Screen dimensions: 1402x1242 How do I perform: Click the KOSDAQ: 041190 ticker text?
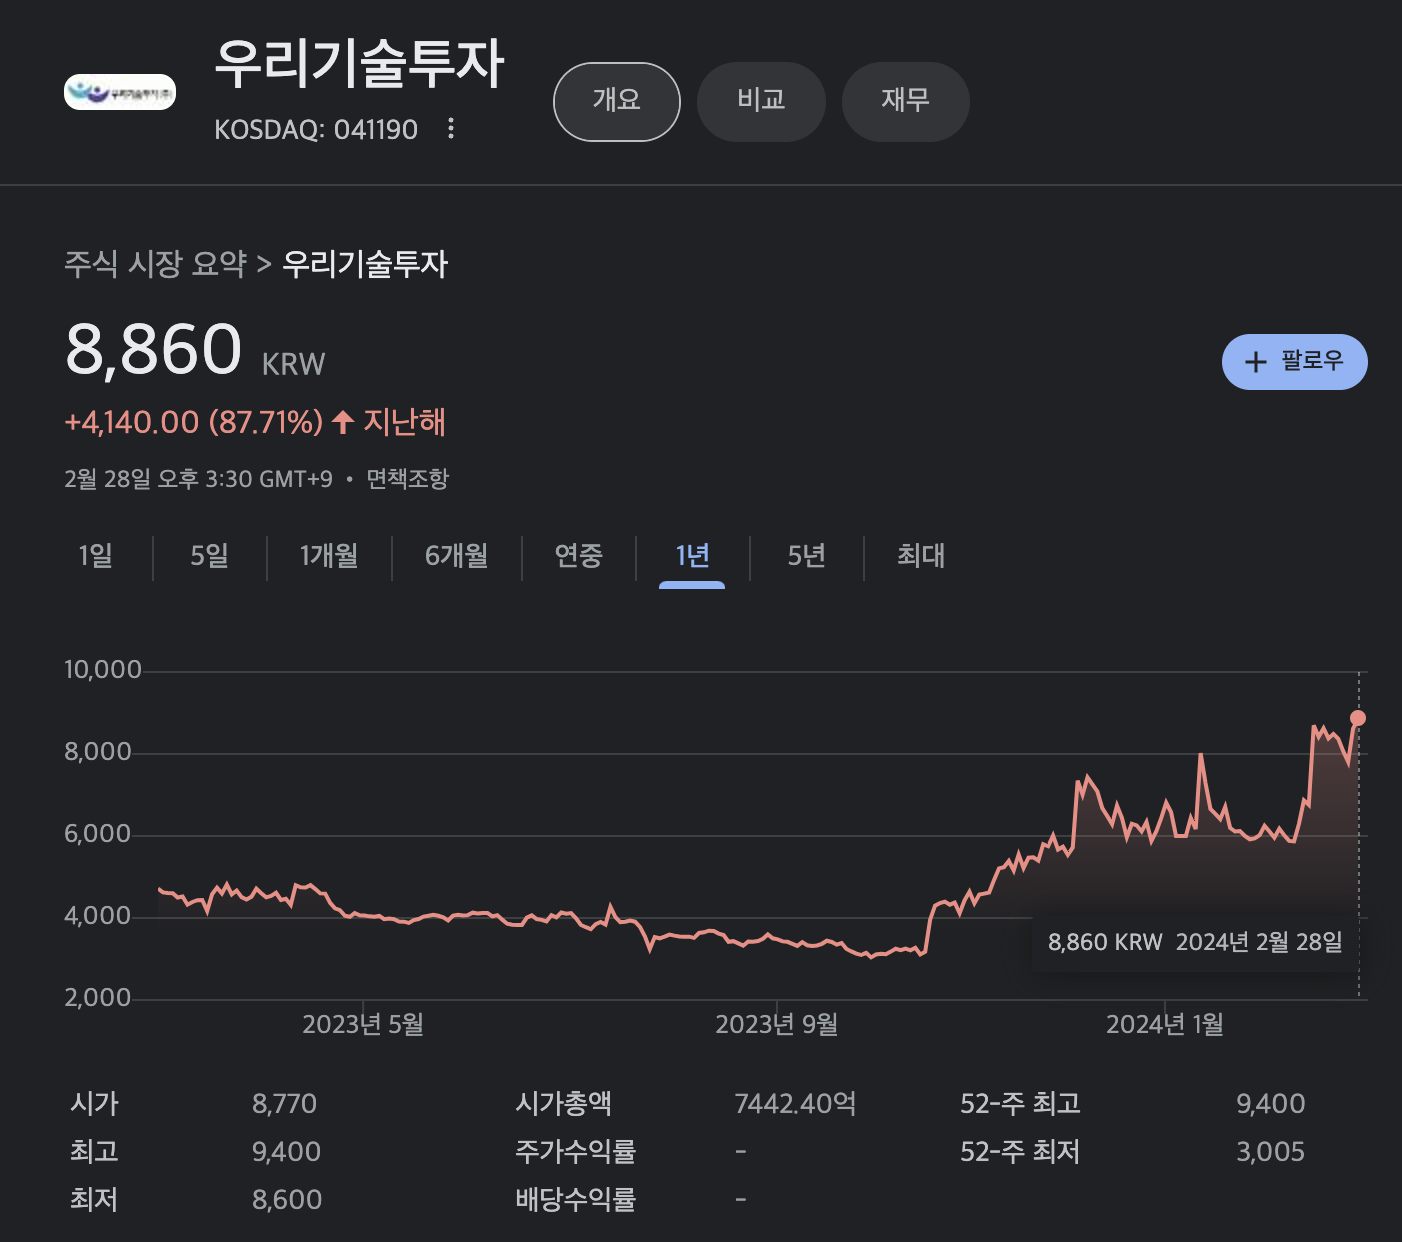point(316,129)
